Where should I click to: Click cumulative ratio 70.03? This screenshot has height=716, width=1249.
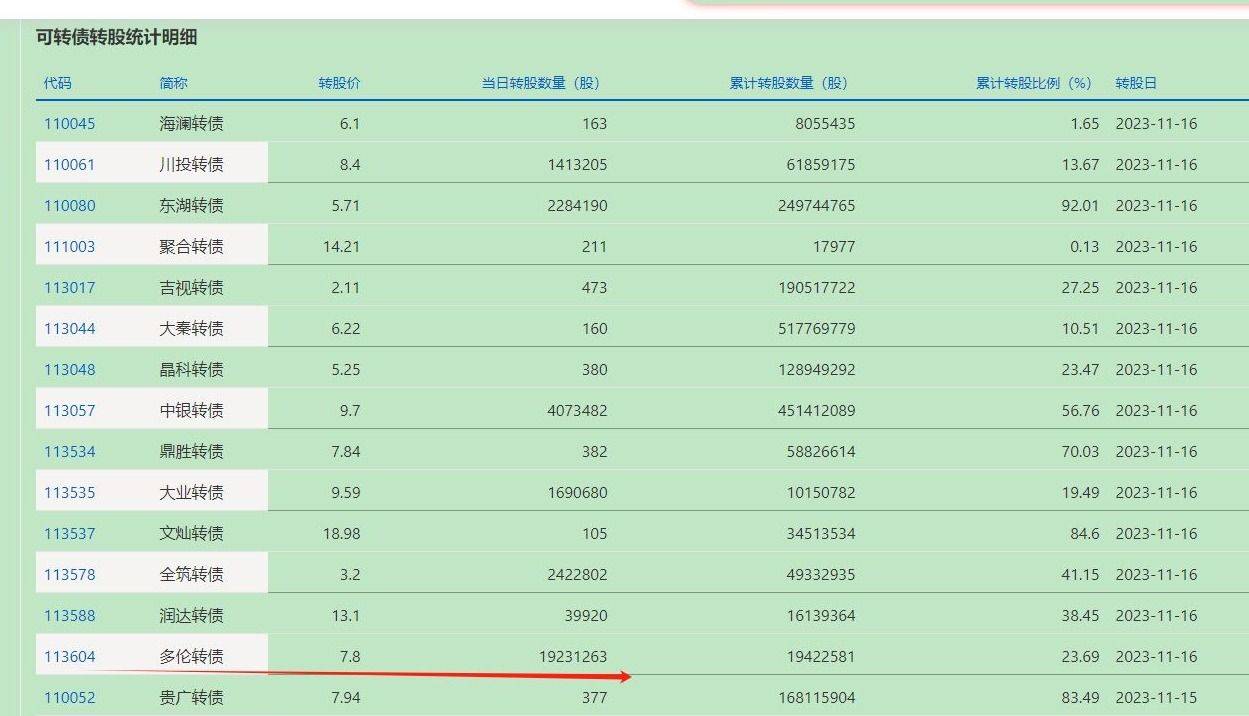[x=1080, y=452]
